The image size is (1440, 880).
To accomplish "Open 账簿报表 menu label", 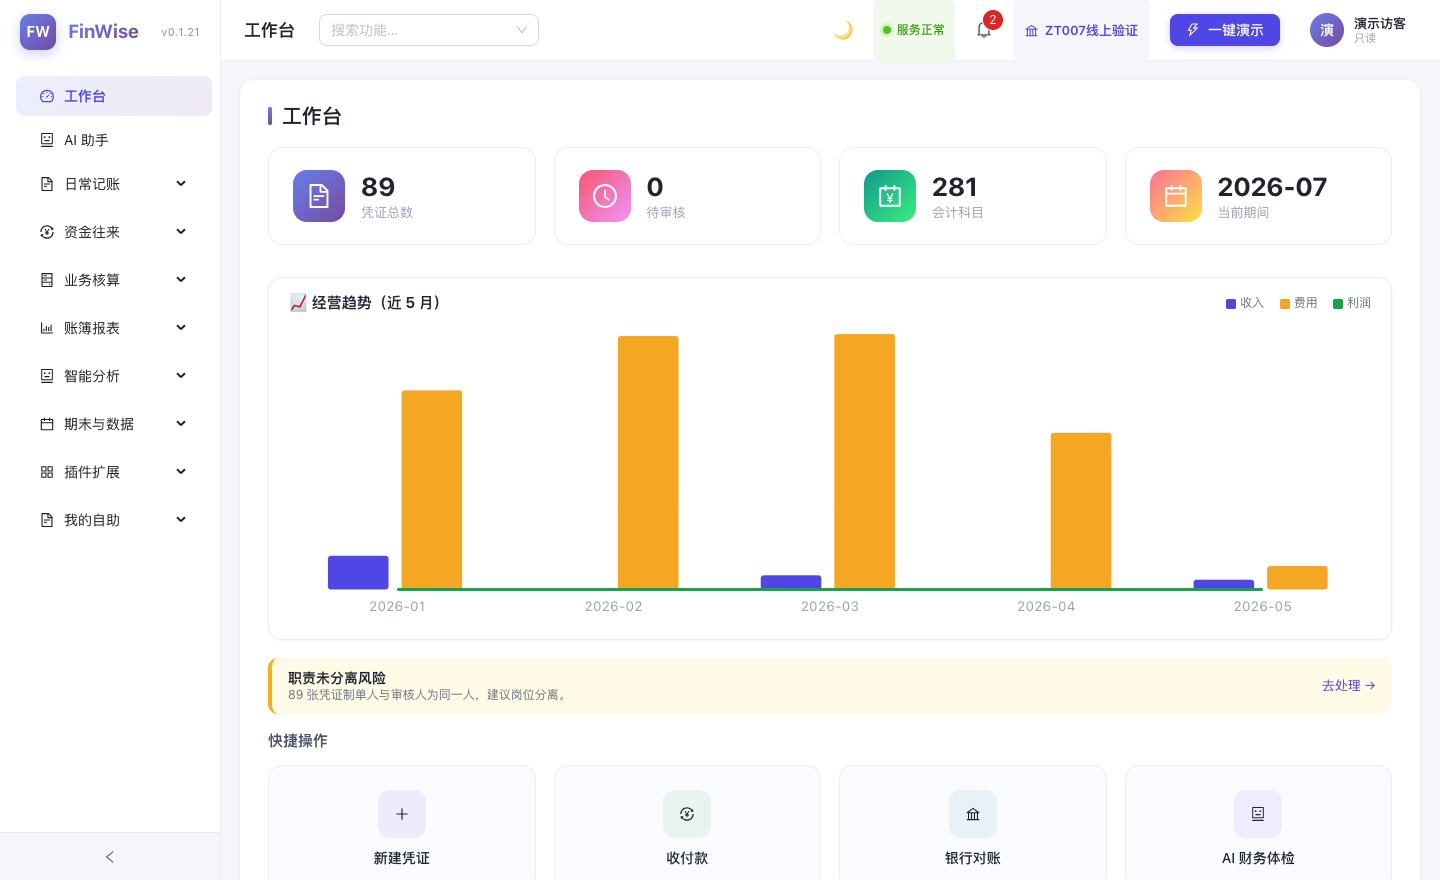I will (92, 328).
